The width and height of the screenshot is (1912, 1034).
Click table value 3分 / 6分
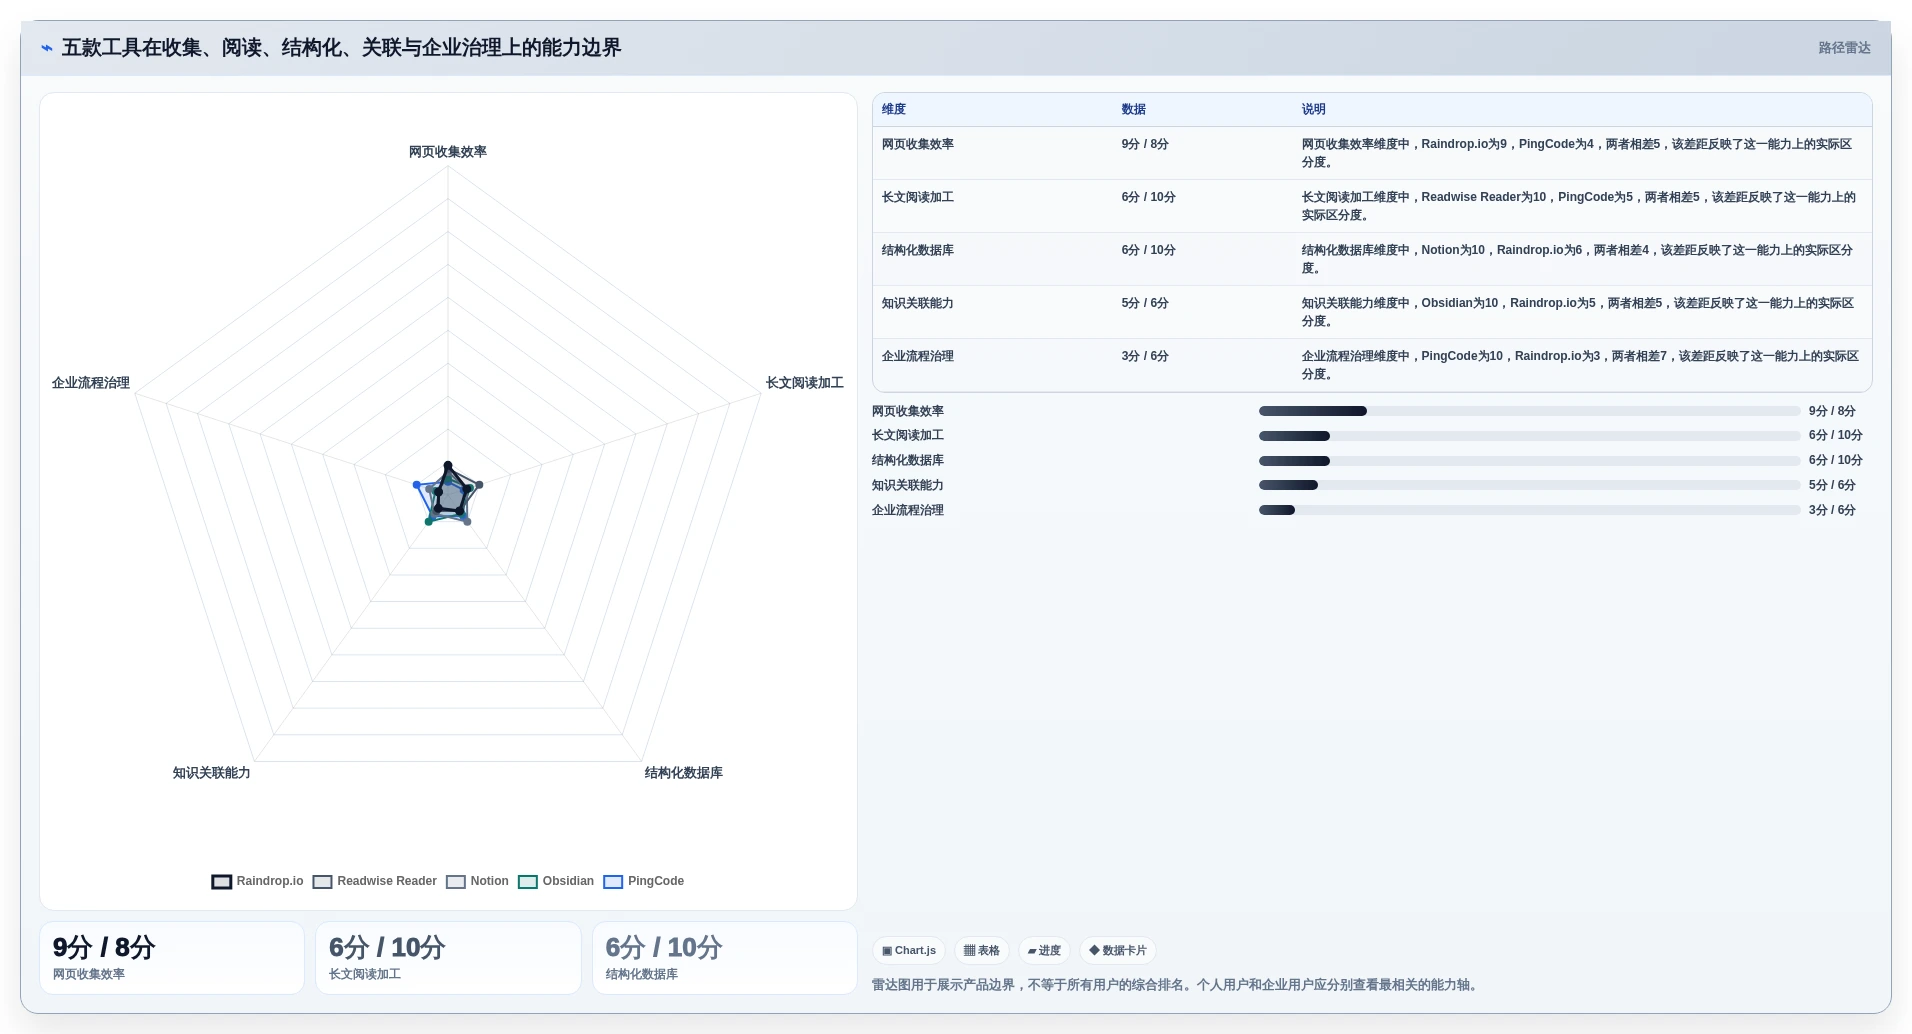coord(1145,356)
